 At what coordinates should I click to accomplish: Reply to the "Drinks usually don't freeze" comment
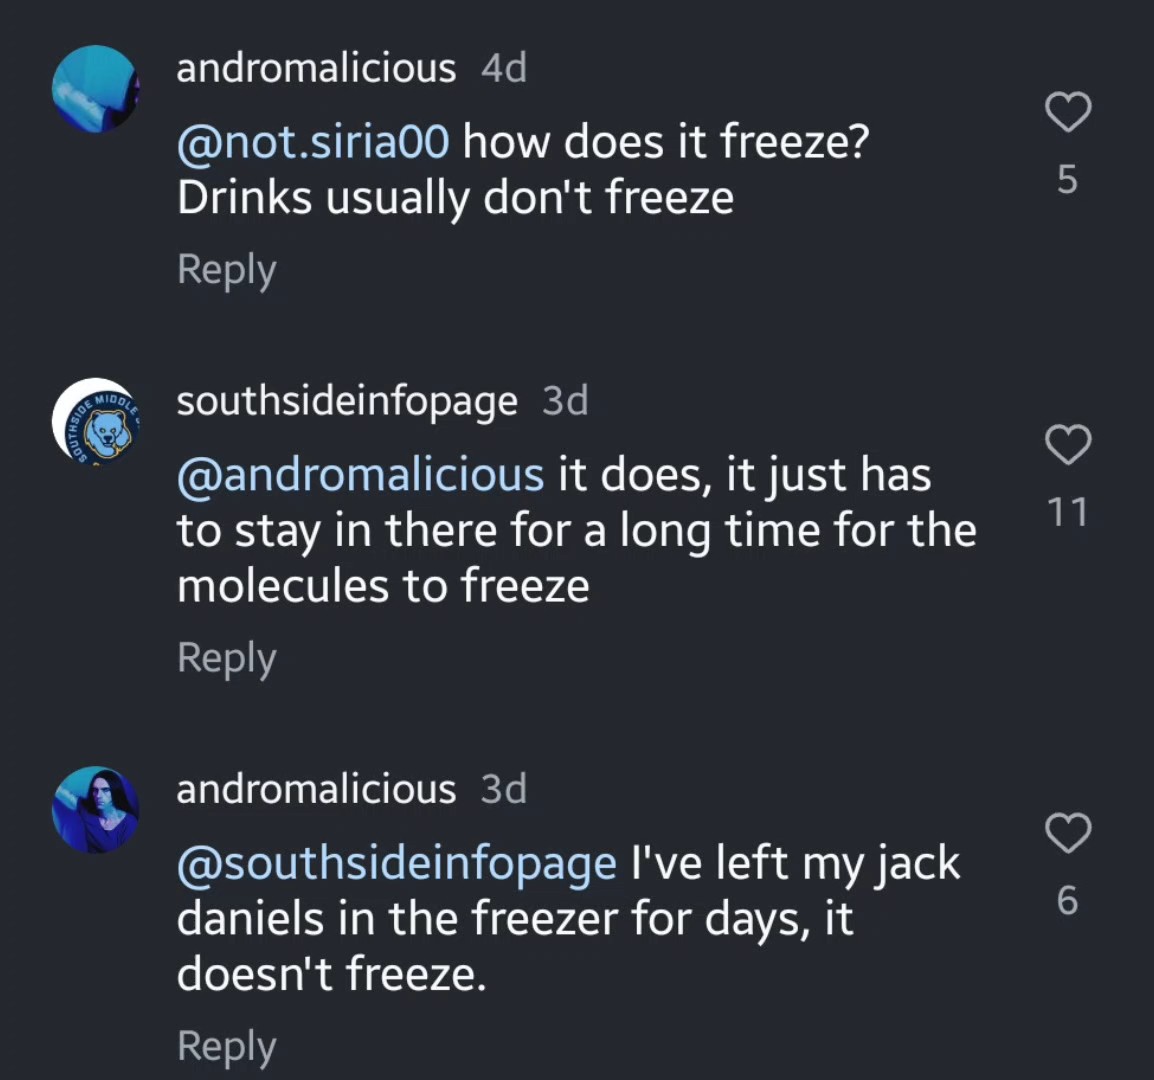[226, 270]
